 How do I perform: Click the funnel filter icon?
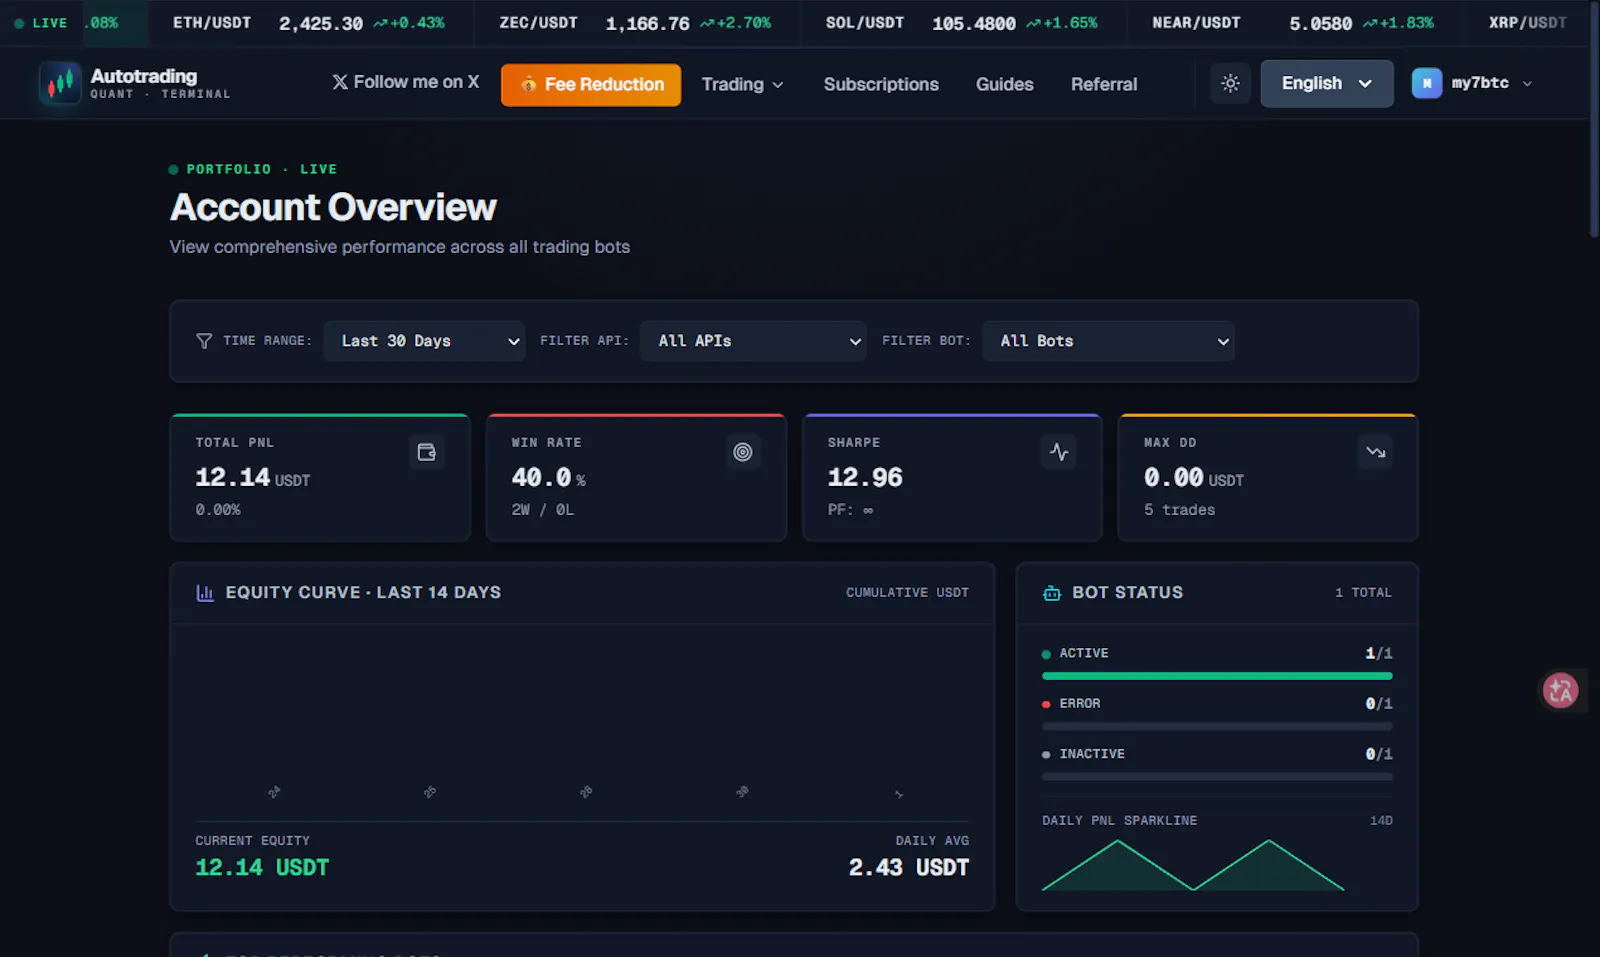click(x=204, y=341)
